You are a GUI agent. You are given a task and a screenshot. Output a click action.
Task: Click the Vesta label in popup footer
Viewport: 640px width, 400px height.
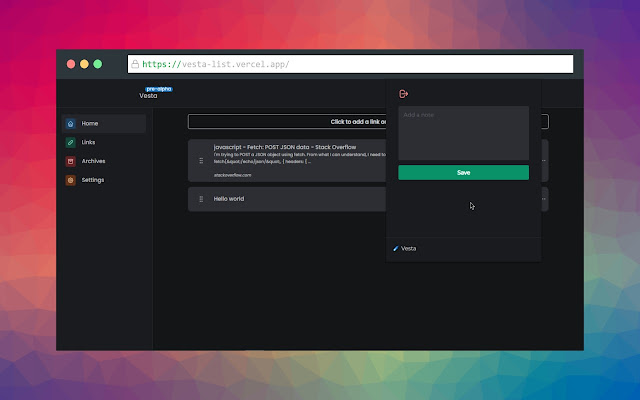tap(409, 249)
